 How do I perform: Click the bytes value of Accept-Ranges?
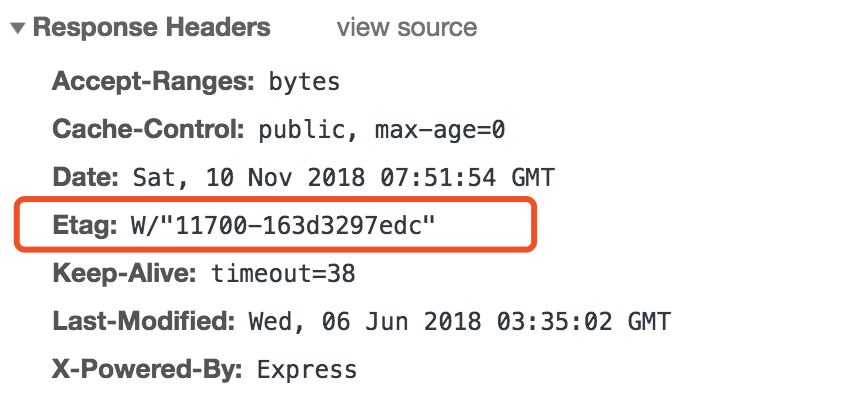point(305,82)
